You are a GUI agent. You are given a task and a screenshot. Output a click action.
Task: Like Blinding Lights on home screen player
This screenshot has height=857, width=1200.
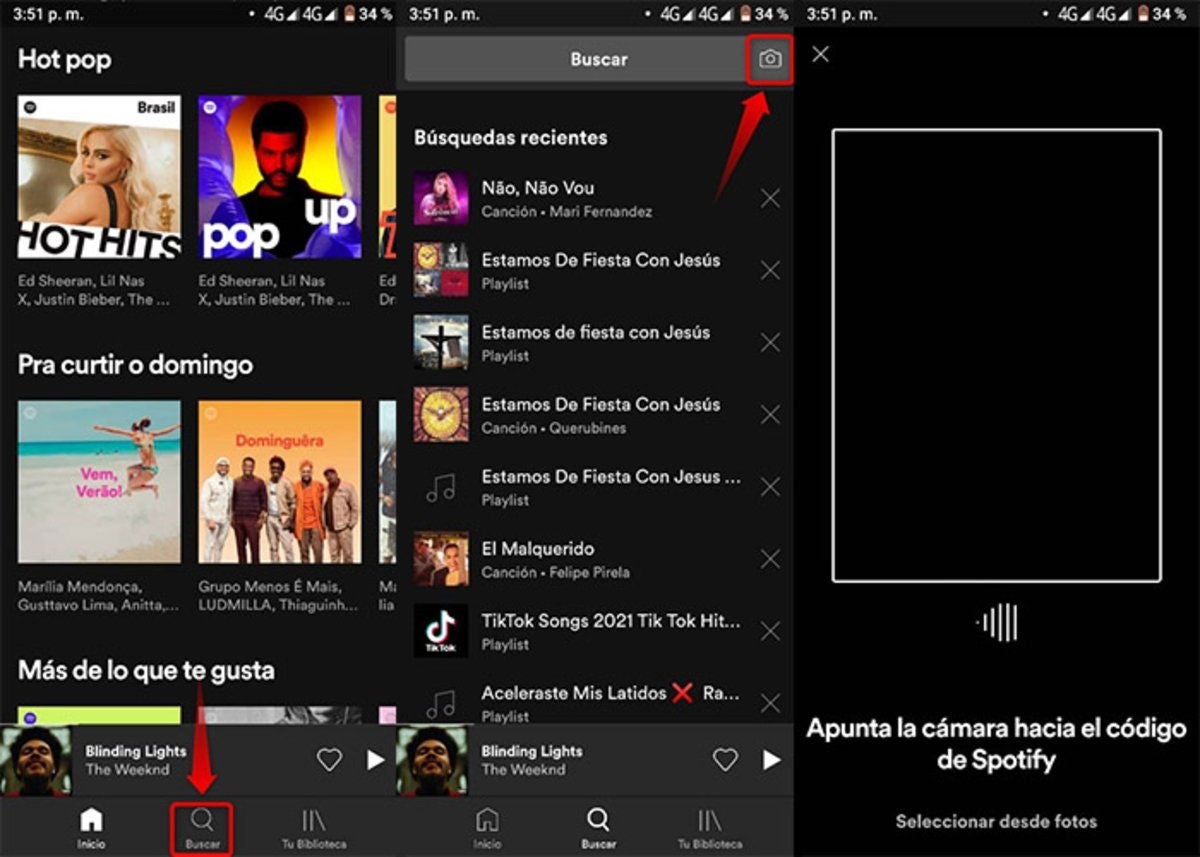point(329,760)
